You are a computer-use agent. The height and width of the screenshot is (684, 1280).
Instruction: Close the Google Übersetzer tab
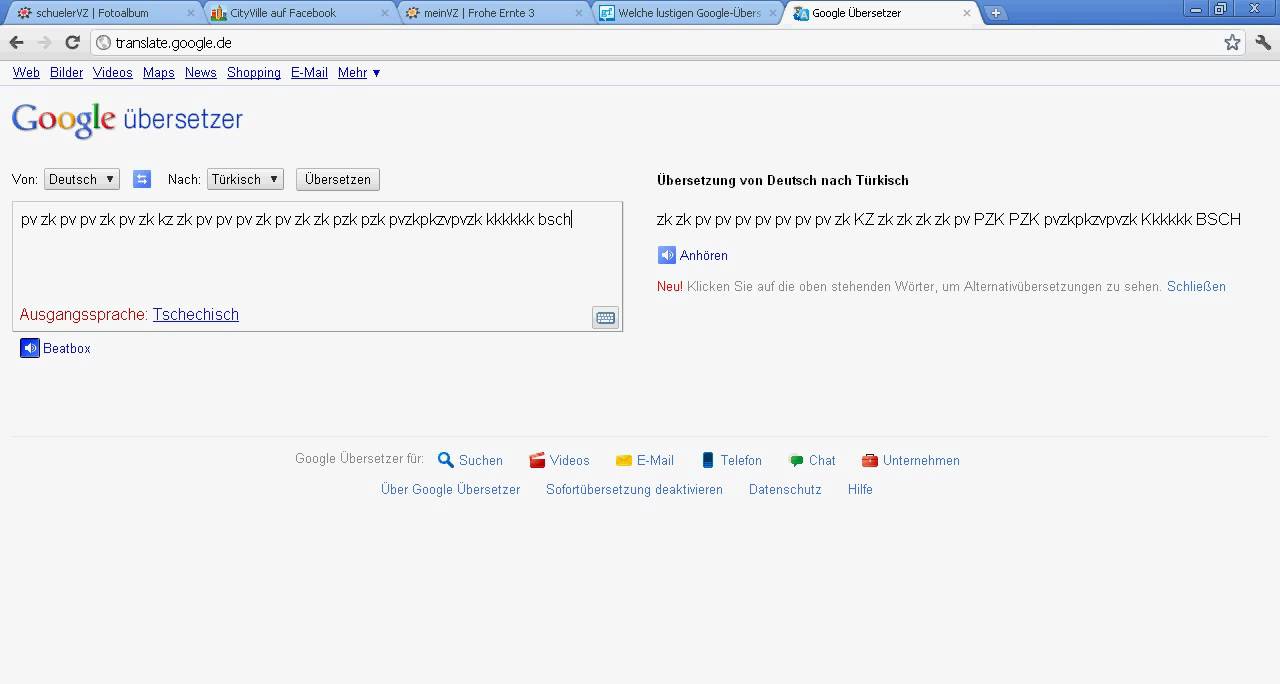[966, 13]
